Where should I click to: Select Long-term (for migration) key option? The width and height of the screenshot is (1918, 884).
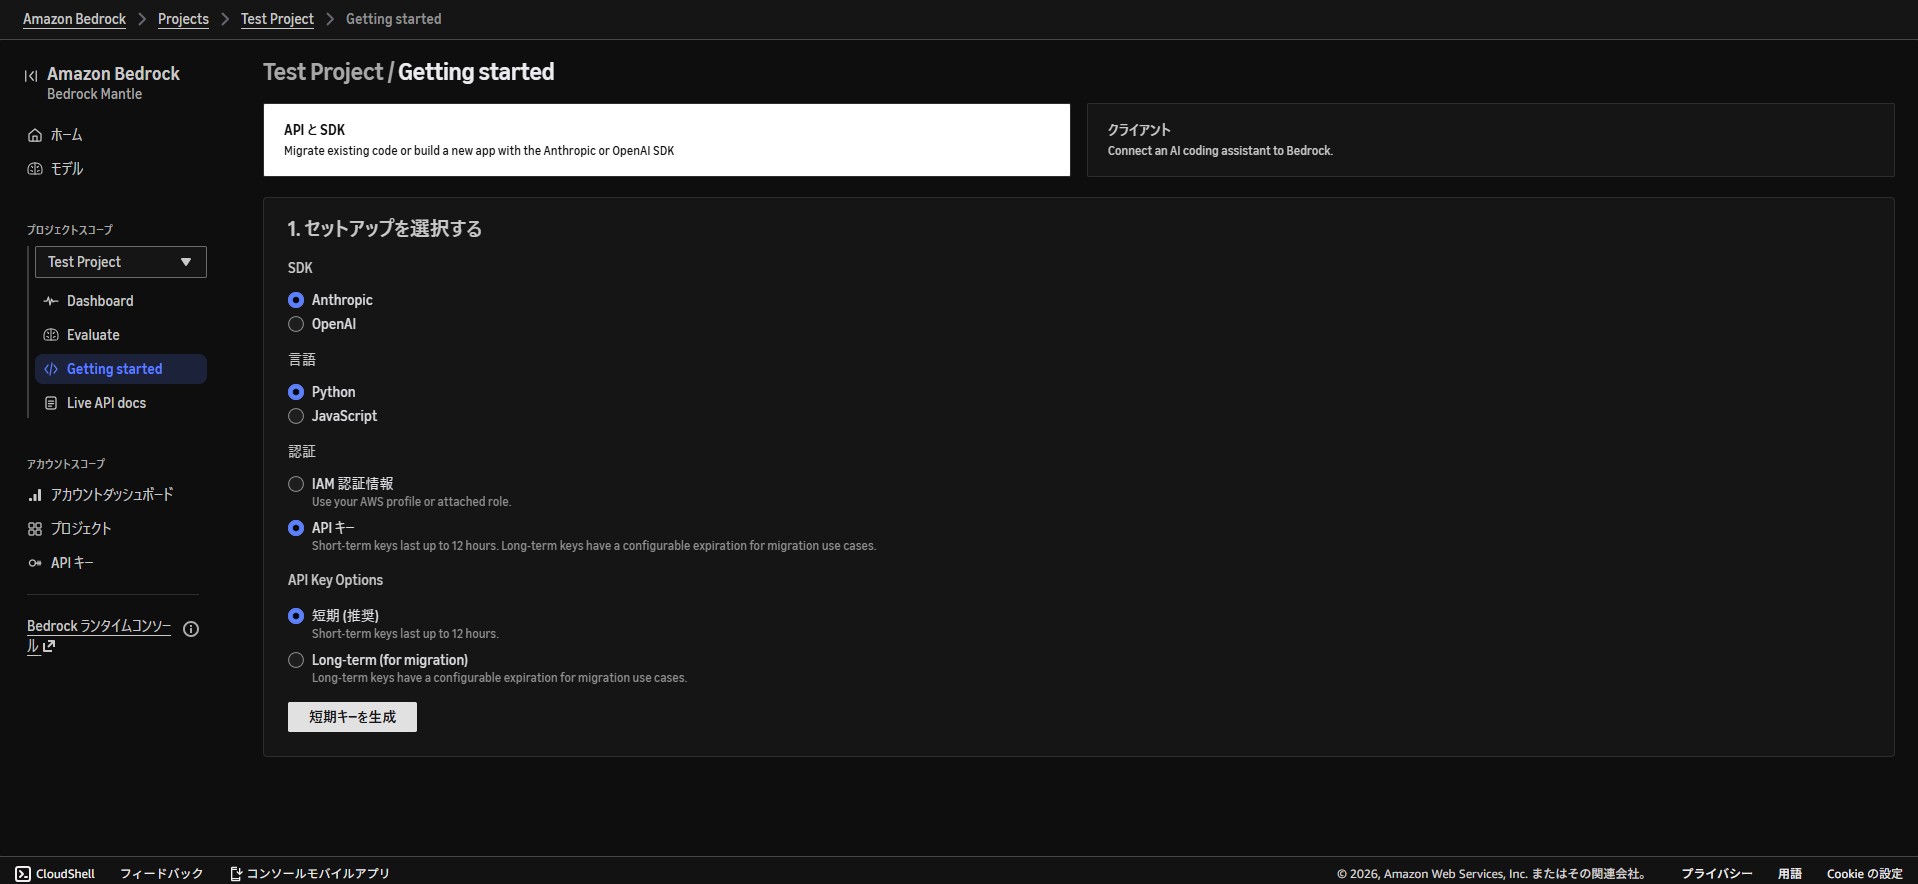296,660
